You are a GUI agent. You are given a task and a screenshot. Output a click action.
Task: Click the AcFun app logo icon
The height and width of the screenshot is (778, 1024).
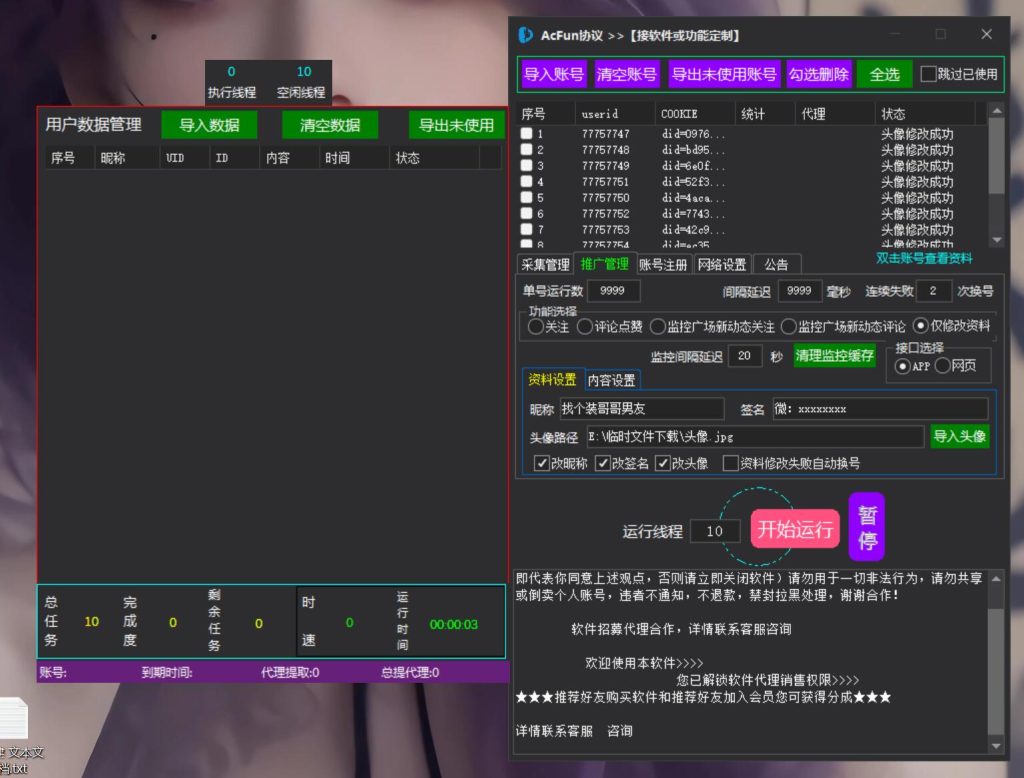525,35
